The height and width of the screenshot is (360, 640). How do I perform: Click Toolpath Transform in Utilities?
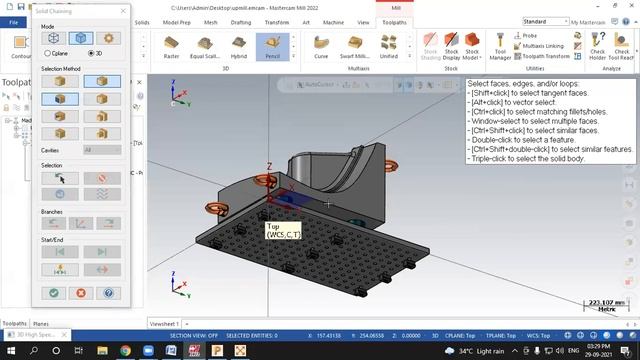click(x=542, y=56)
